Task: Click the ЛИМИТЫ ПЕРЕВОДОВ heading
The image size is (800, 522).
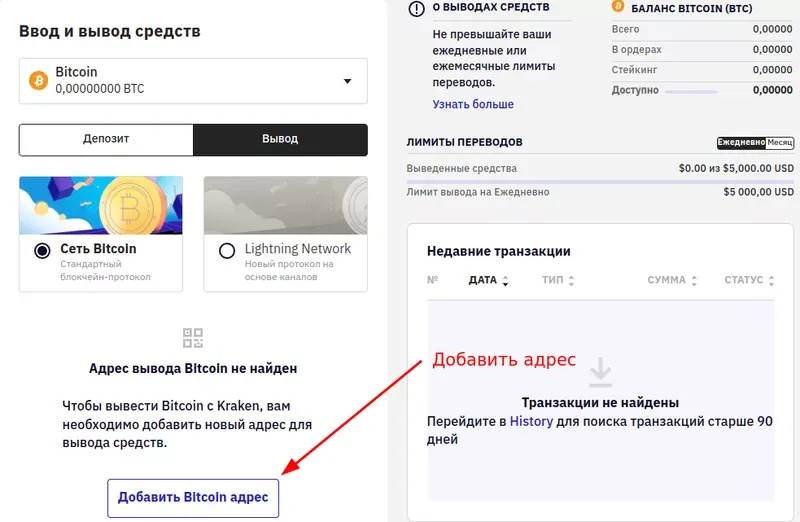Action: 464,142
